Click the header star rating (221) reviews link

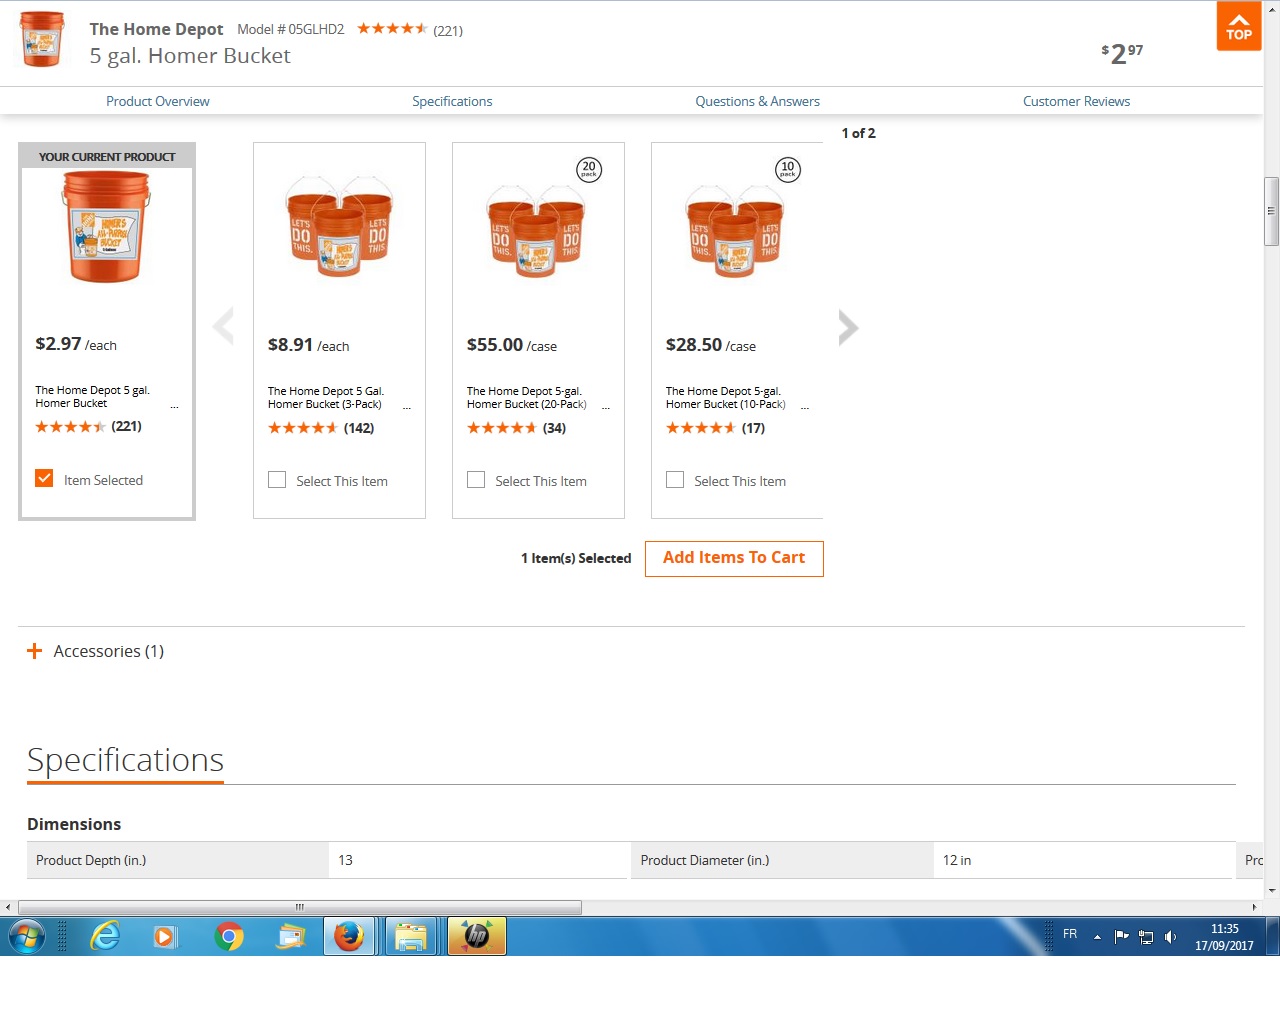410,29
